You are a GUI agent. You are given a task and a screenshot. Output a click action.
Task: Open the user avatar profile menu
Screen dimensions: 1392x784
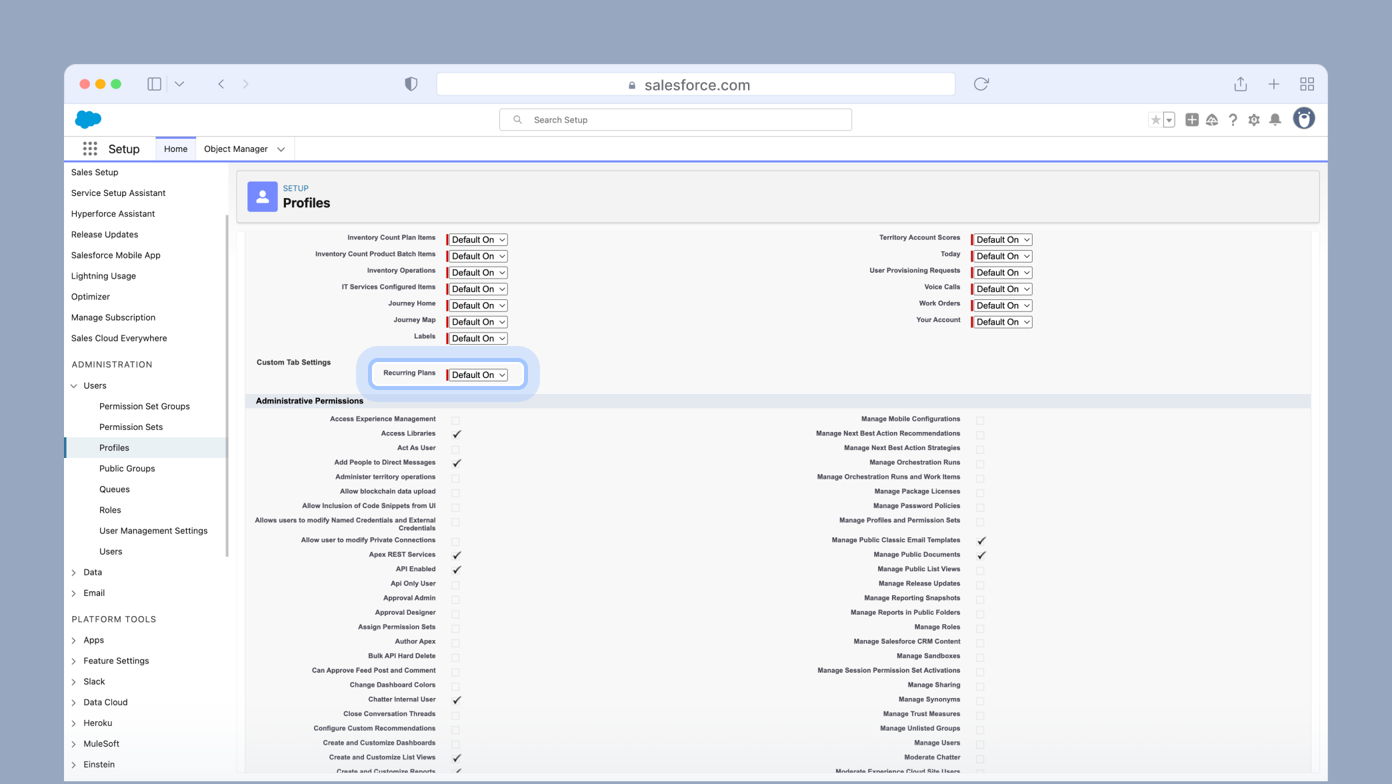pyautogui.click(x=1304, y=119)
